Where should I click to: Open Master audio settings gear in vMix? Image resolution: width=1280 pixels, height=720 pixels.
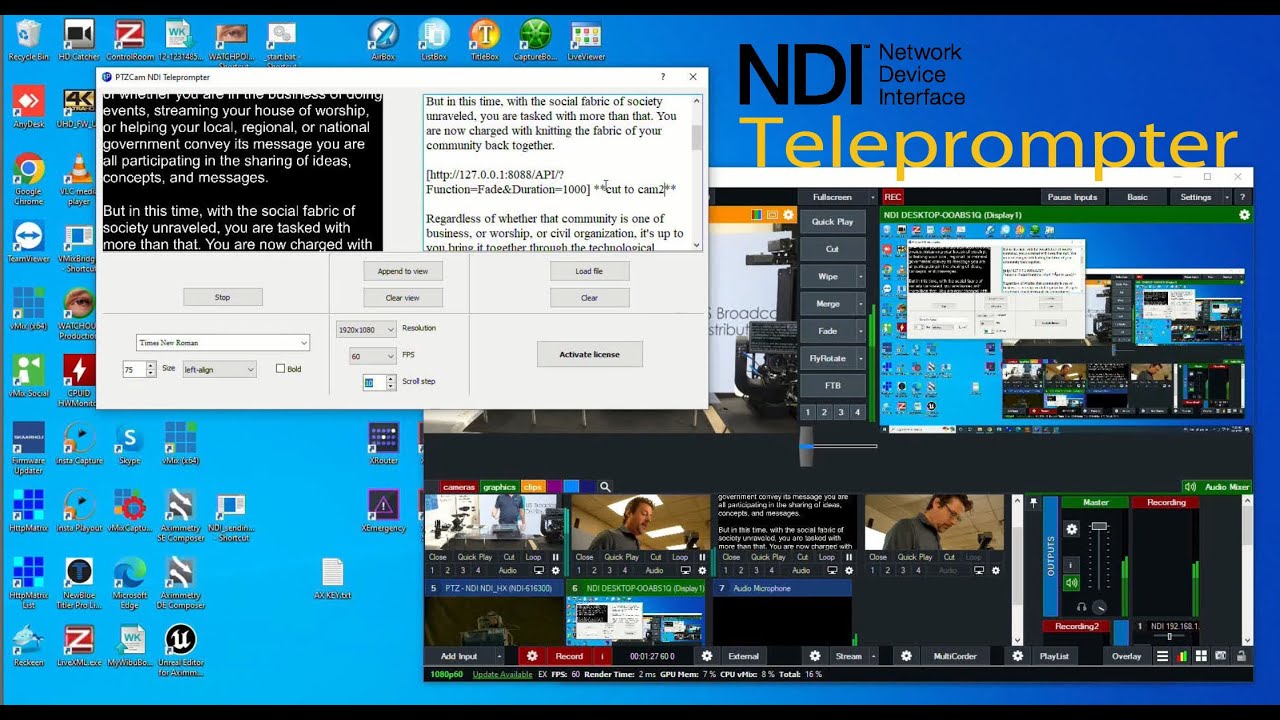click(1072, 529)
